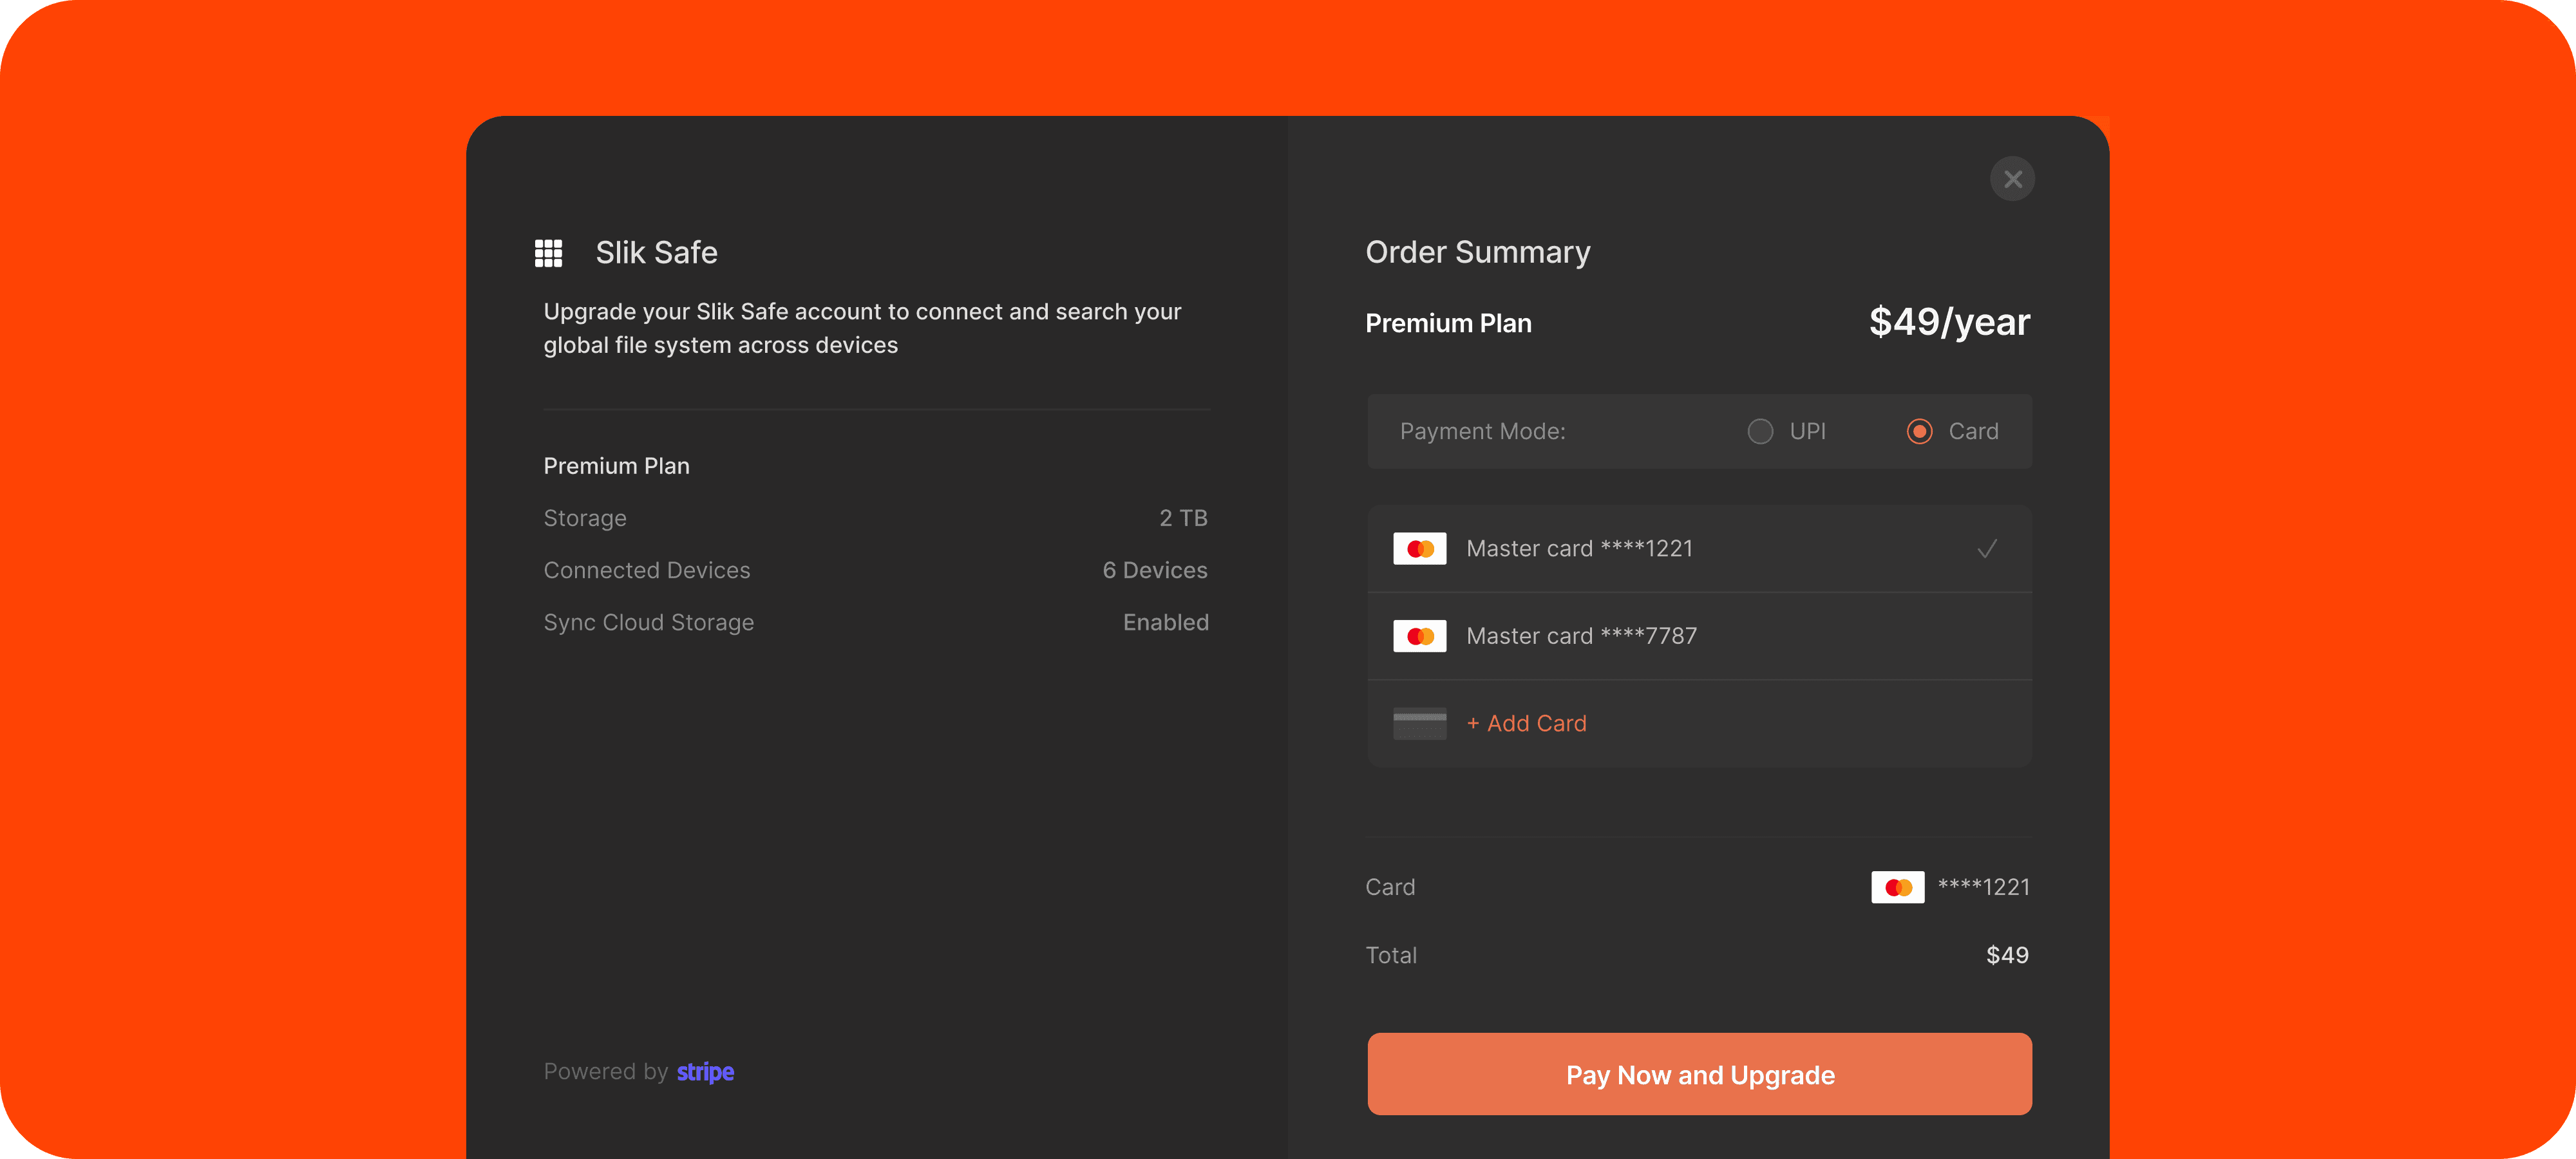Click the ****1221 text in Card summary
The image size is (2576, 1159).
click(x=1983, y=887)
